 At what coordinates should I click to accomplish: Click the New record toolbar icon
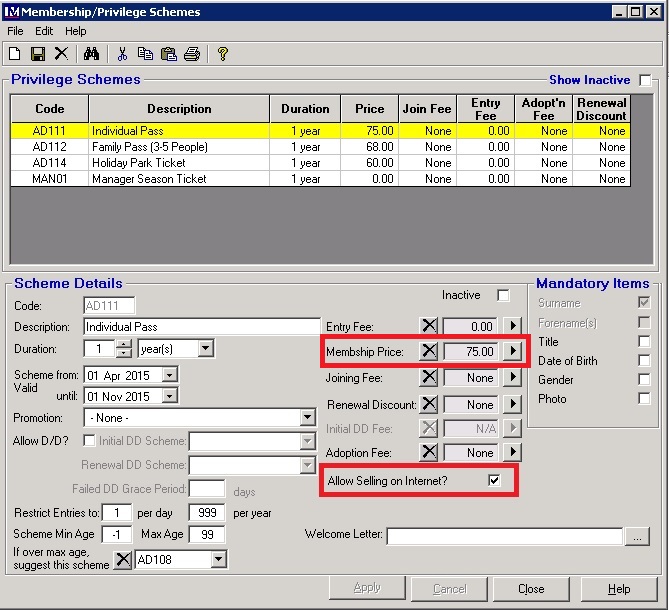tap(15, 54)
